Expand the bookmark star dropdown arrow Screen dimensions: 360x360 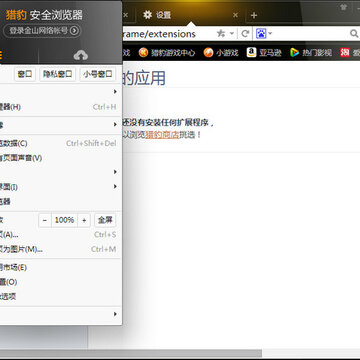(231, 33)
